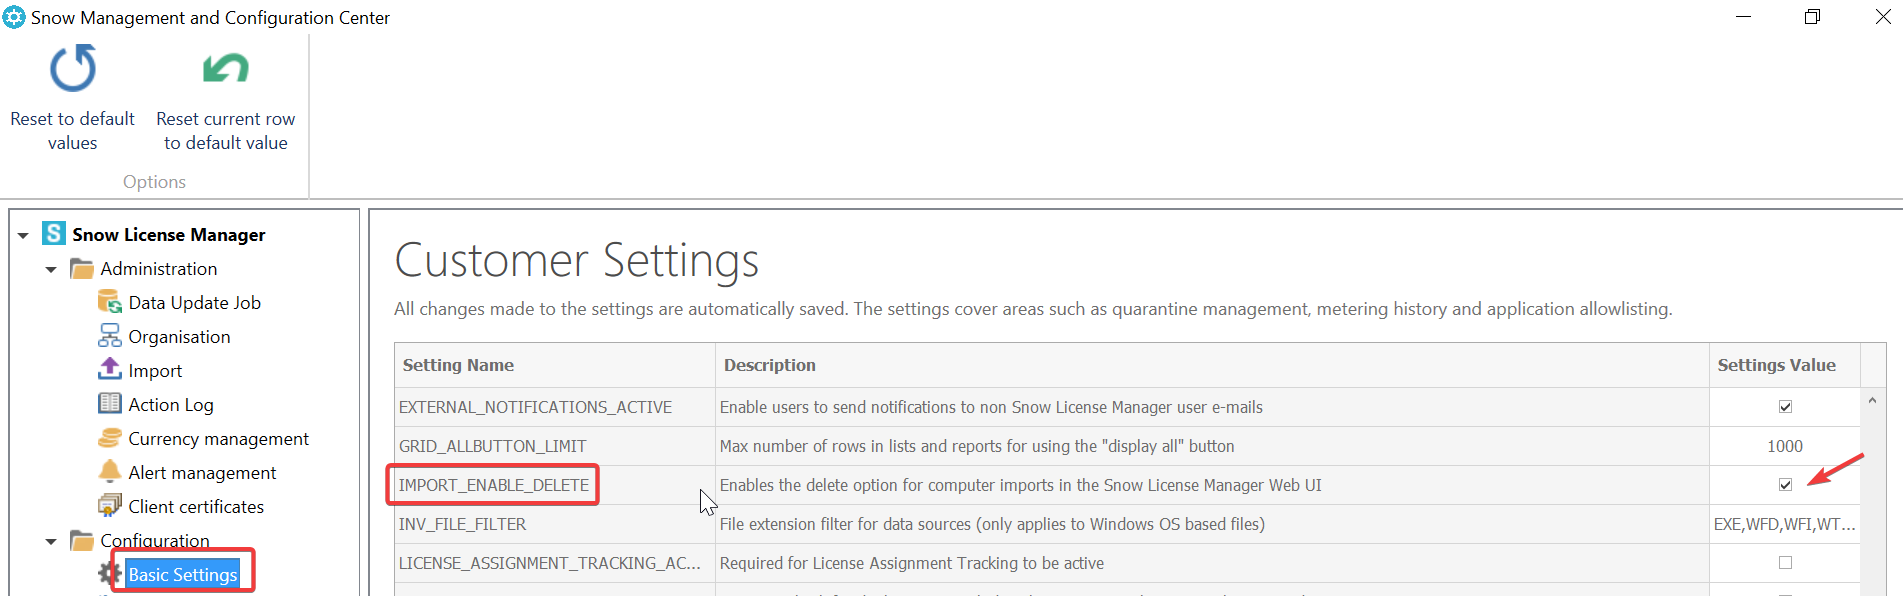Image resolution: width=1903 pixels, height=596 pixels.
Task: Minimize the Snow Management window
Action: (1743, 17)
